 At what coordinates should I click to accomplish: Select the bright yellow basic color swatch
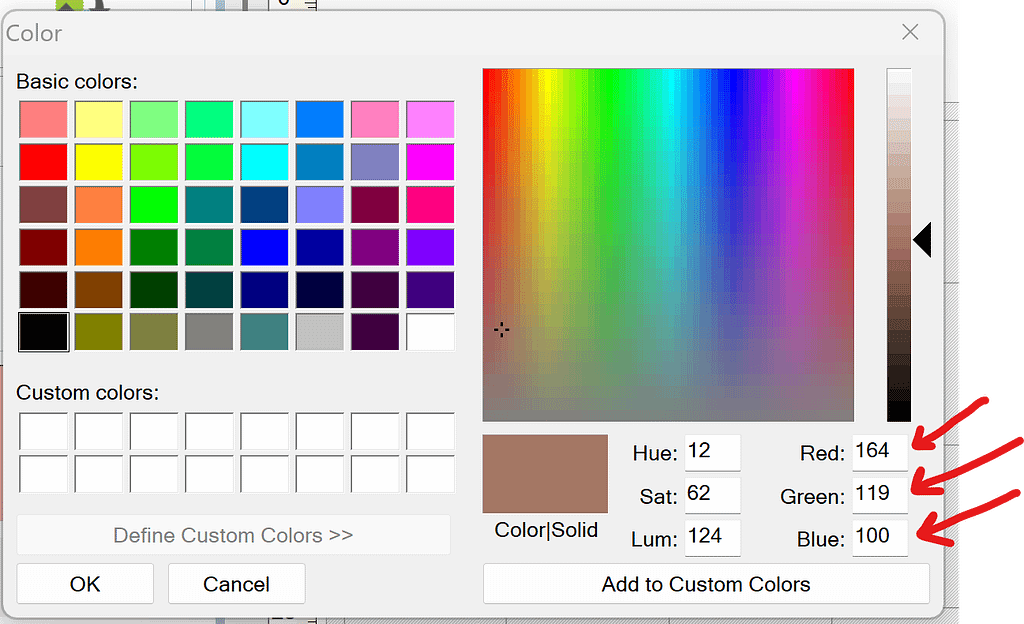click(98, 162)
